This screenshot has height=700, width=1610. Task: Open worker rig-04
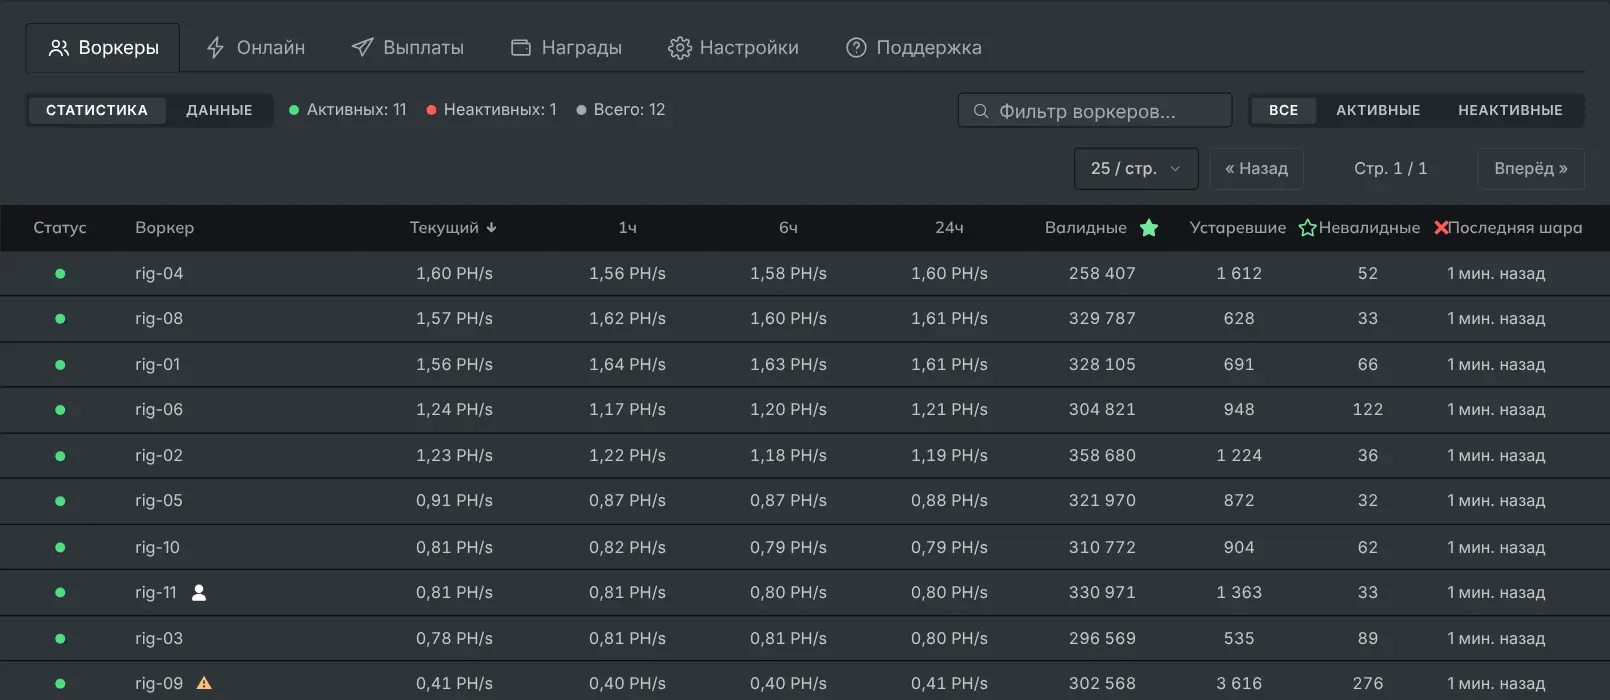(x=159, y=273)
